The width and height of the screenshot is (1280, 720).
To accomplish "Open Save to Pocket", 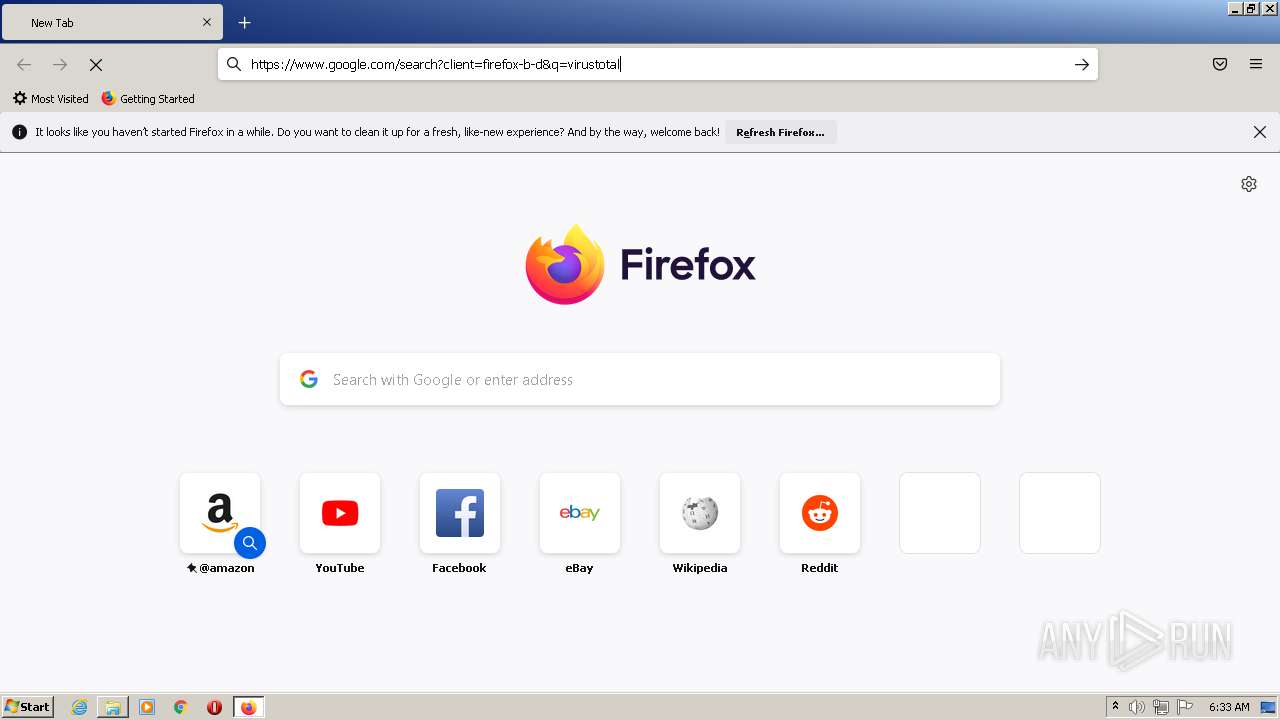I will [x=1220, y=64].
